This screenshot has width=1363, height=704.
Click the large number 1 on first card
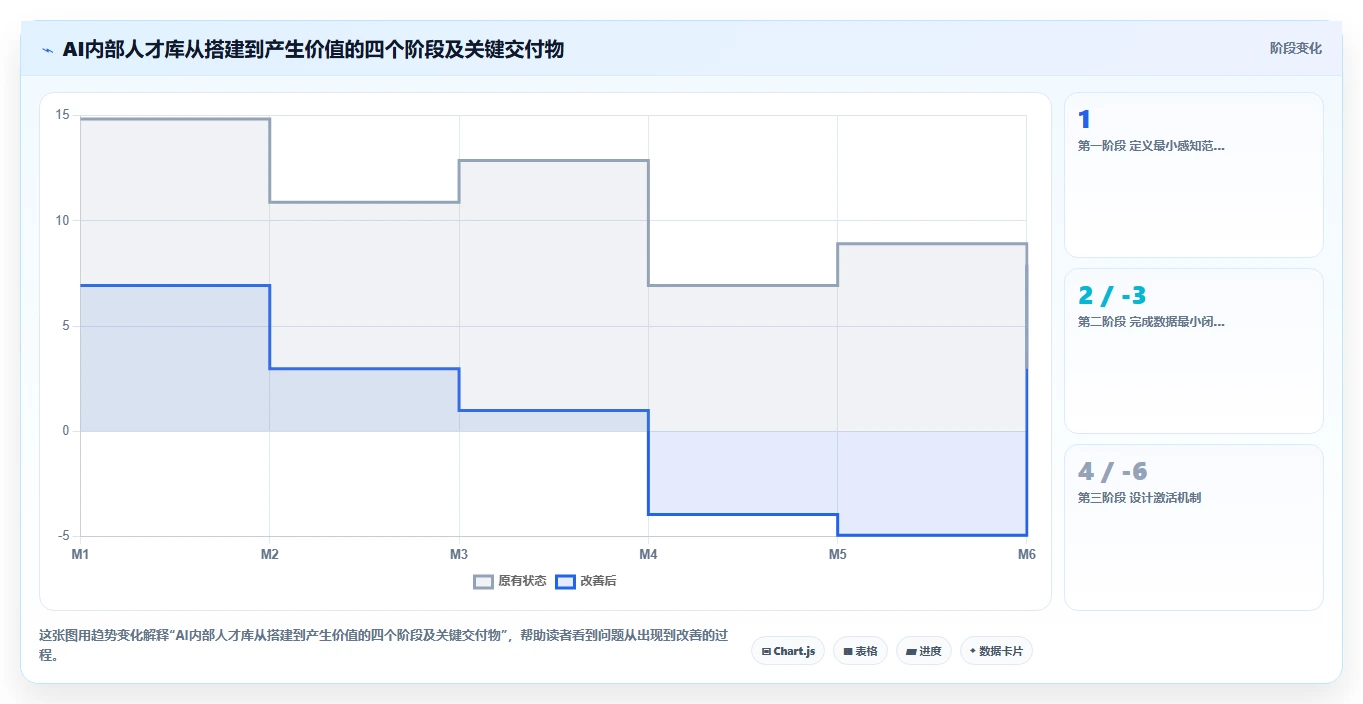point(1085,120)
